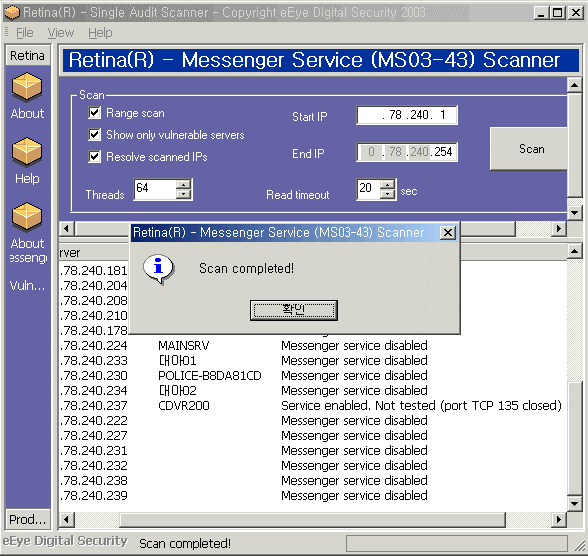
Task: Select the 대여01 server row
Action: point(312,361)
